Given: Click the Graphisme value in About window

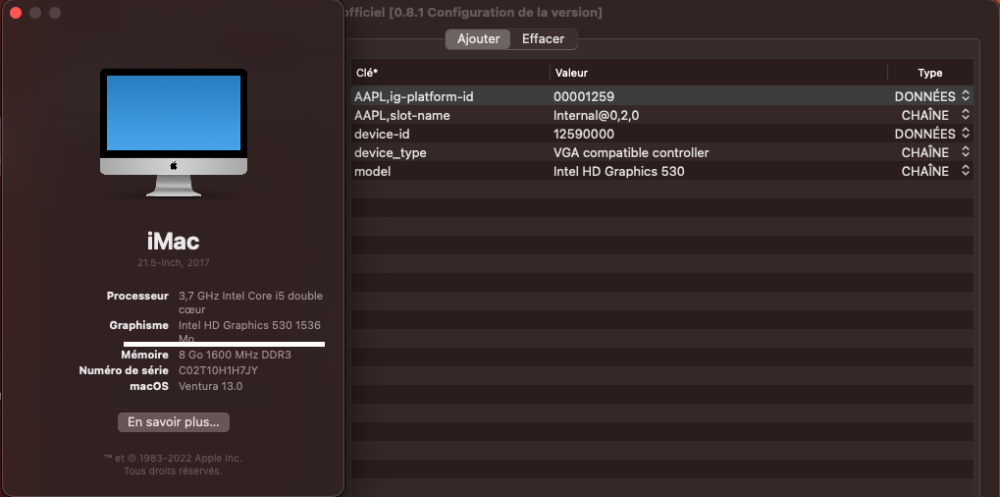Looking at the screenshot, I should point(249,331).
